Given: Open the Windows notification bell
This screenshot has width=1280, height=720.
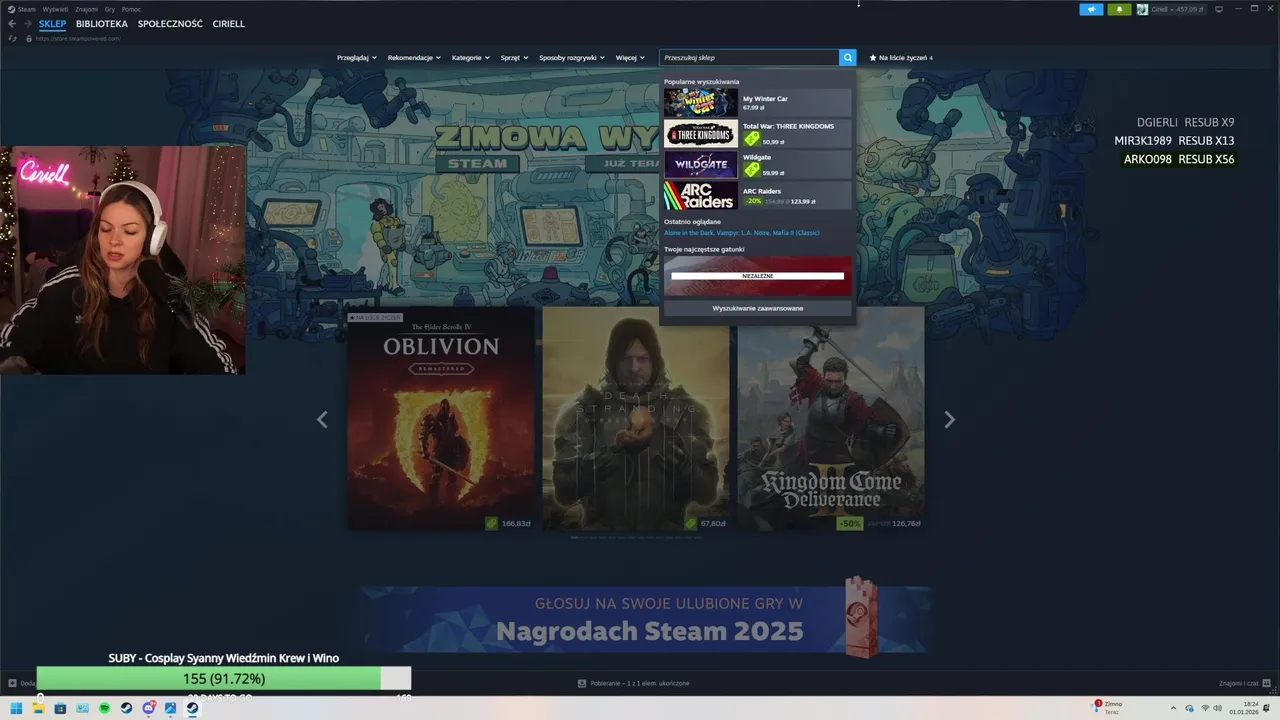Looking at the screenshot, I should tap(1267, 708).
